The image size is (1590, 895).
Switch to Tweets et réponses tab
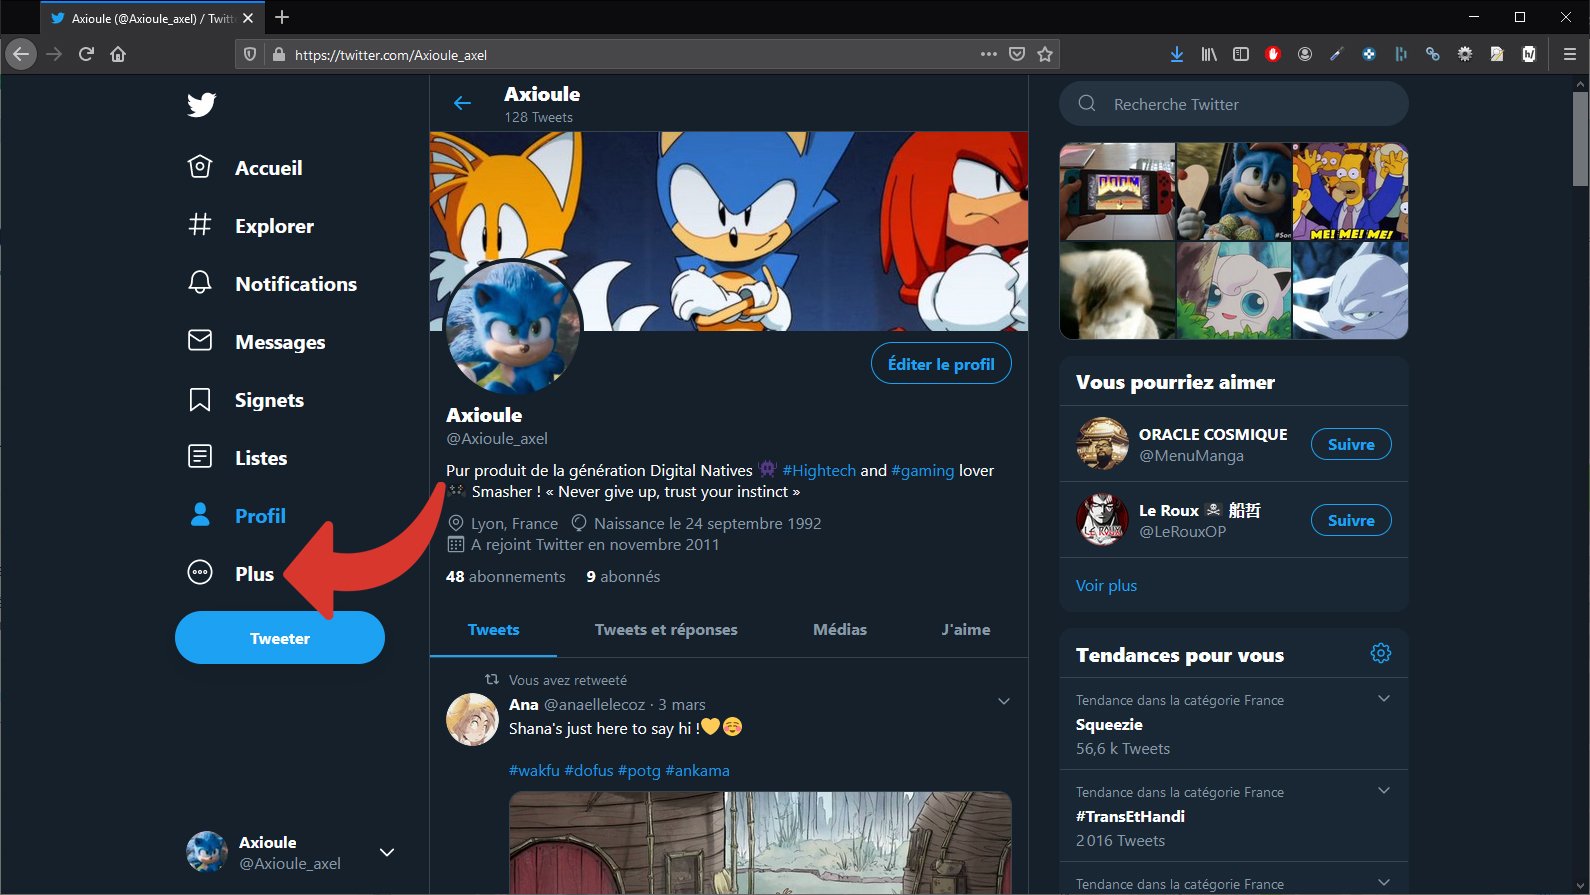coord(666,630)
